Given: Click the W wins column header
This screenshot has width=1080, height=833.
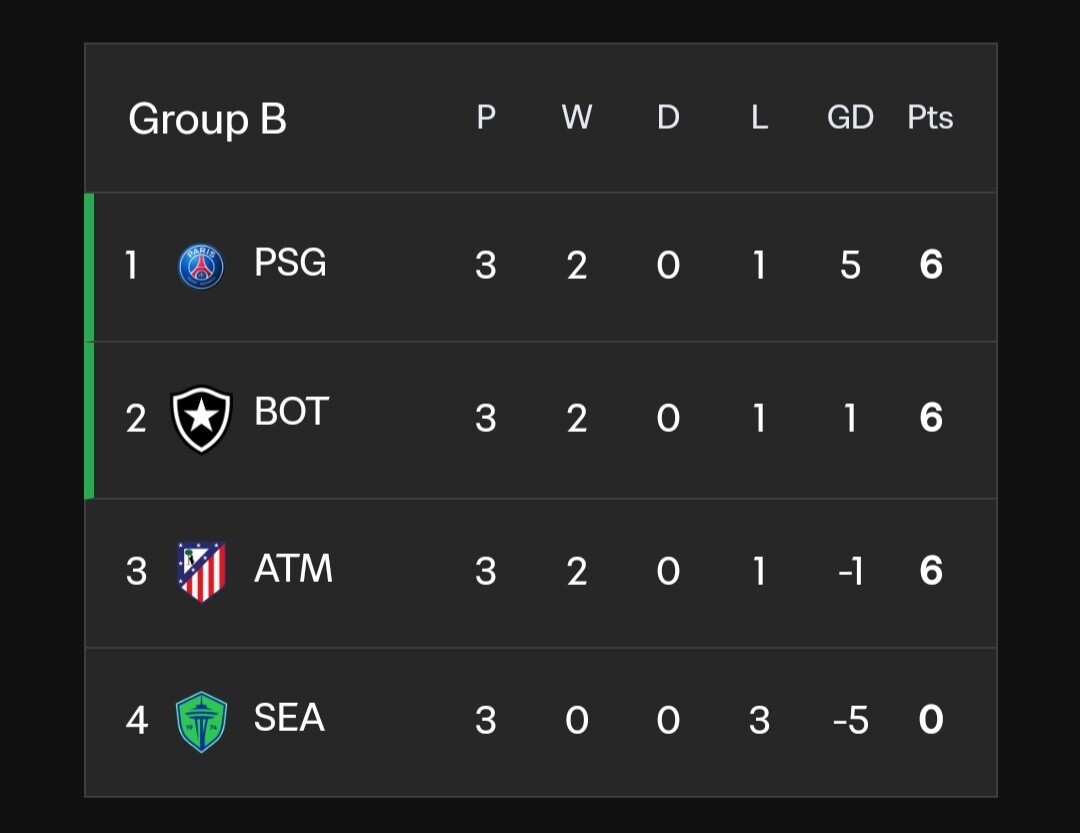Looking at the screenshot, I should 577,118.
